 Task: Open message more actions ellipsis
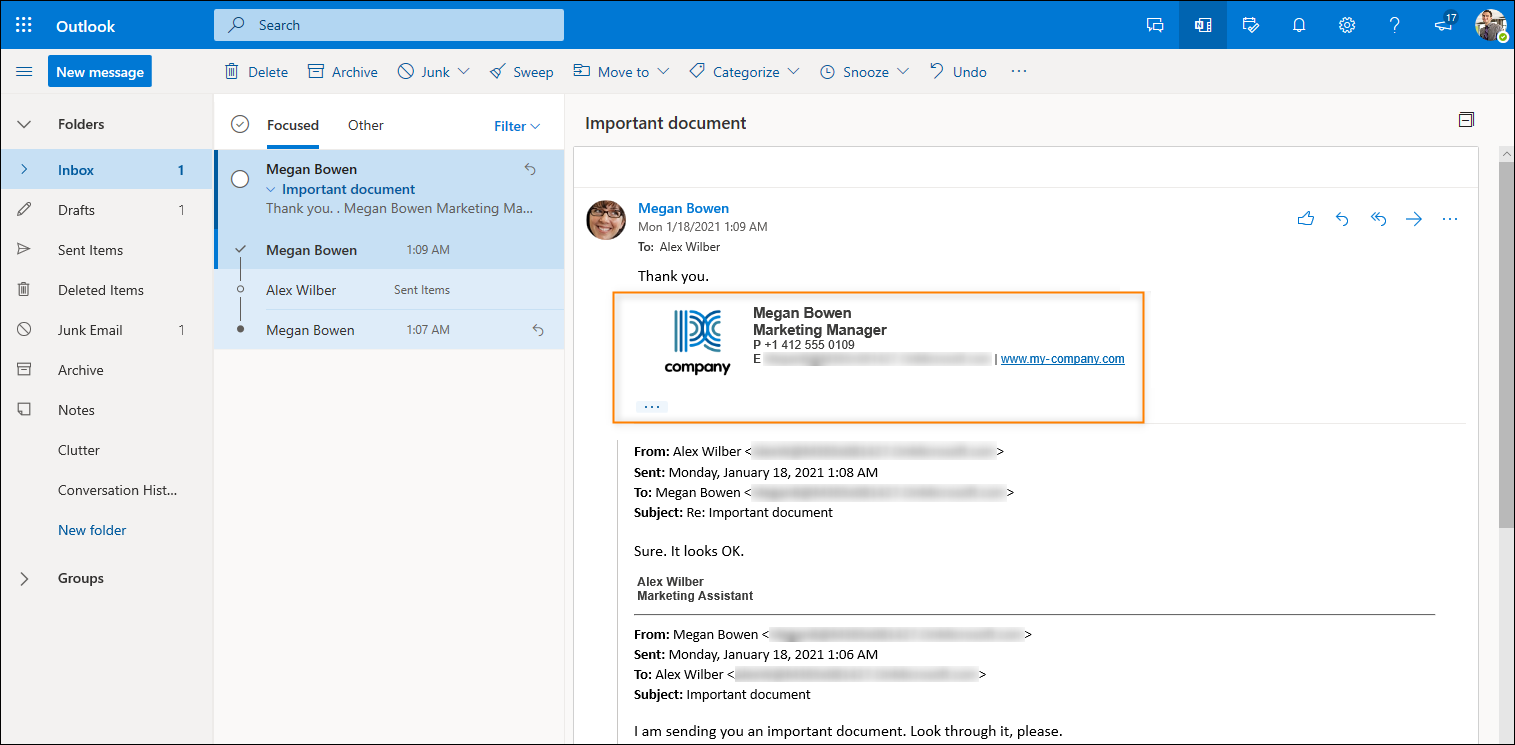click(x=1450, y=219)
